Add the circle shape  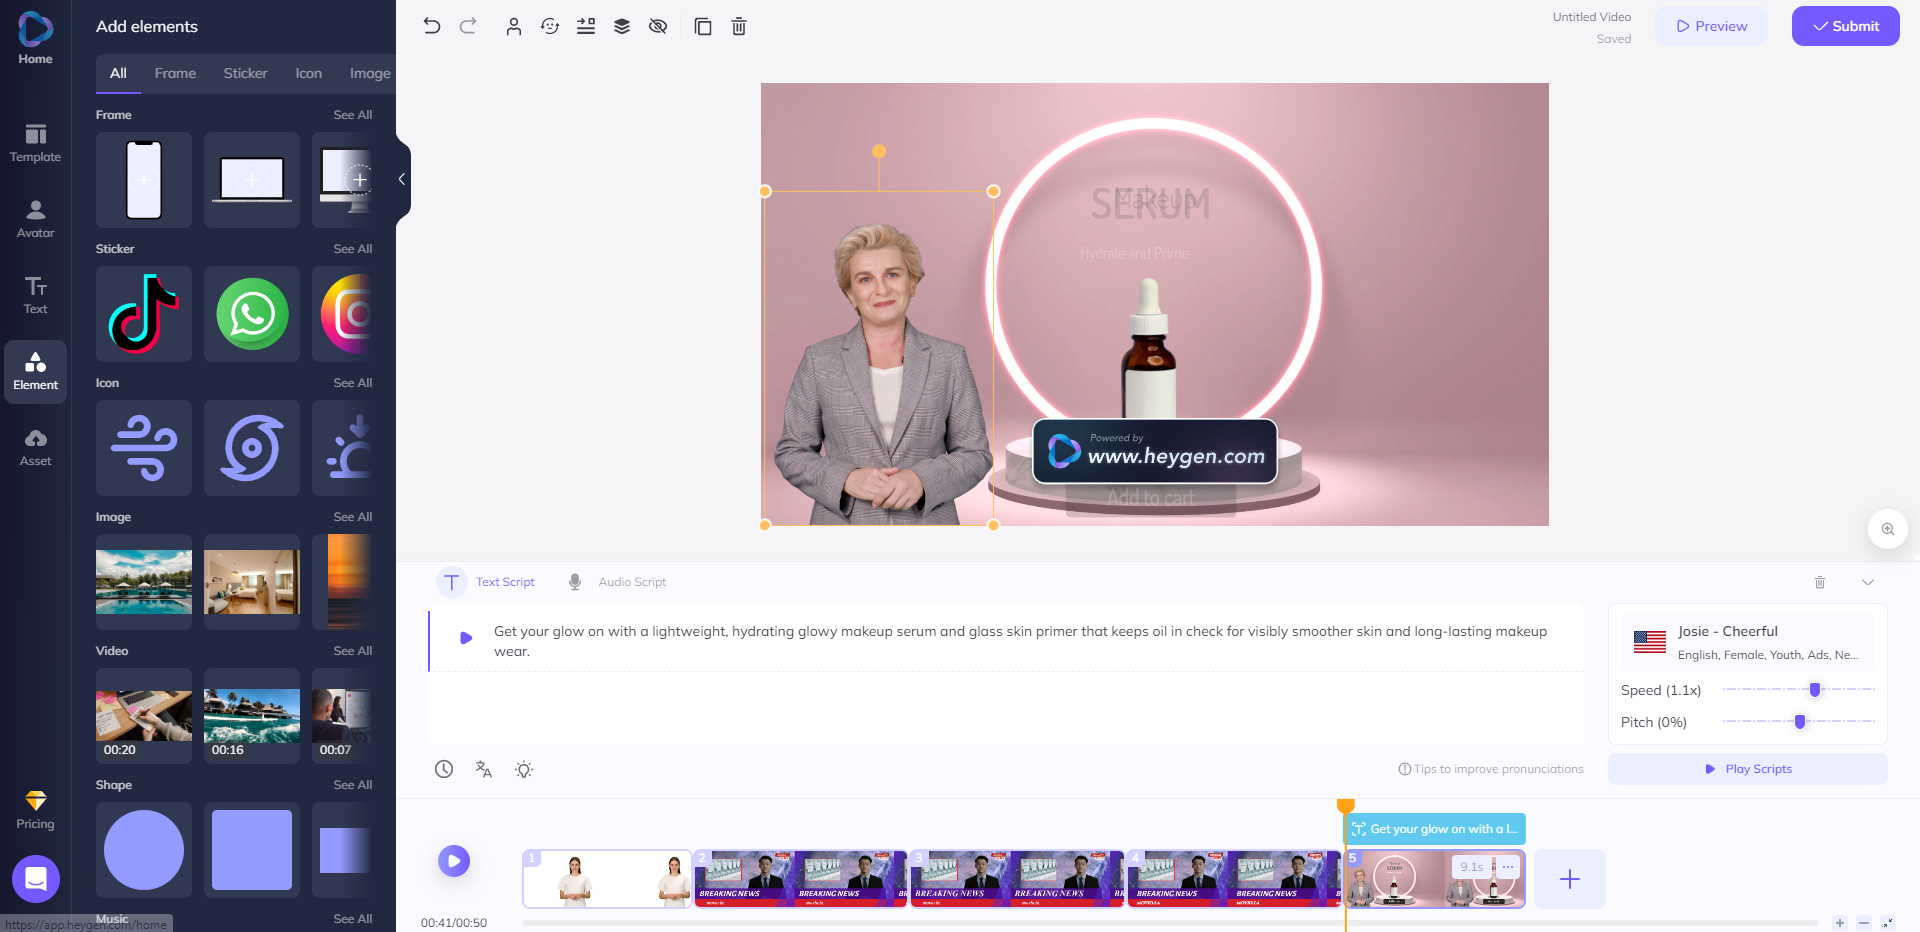click(x=144, y=850)
